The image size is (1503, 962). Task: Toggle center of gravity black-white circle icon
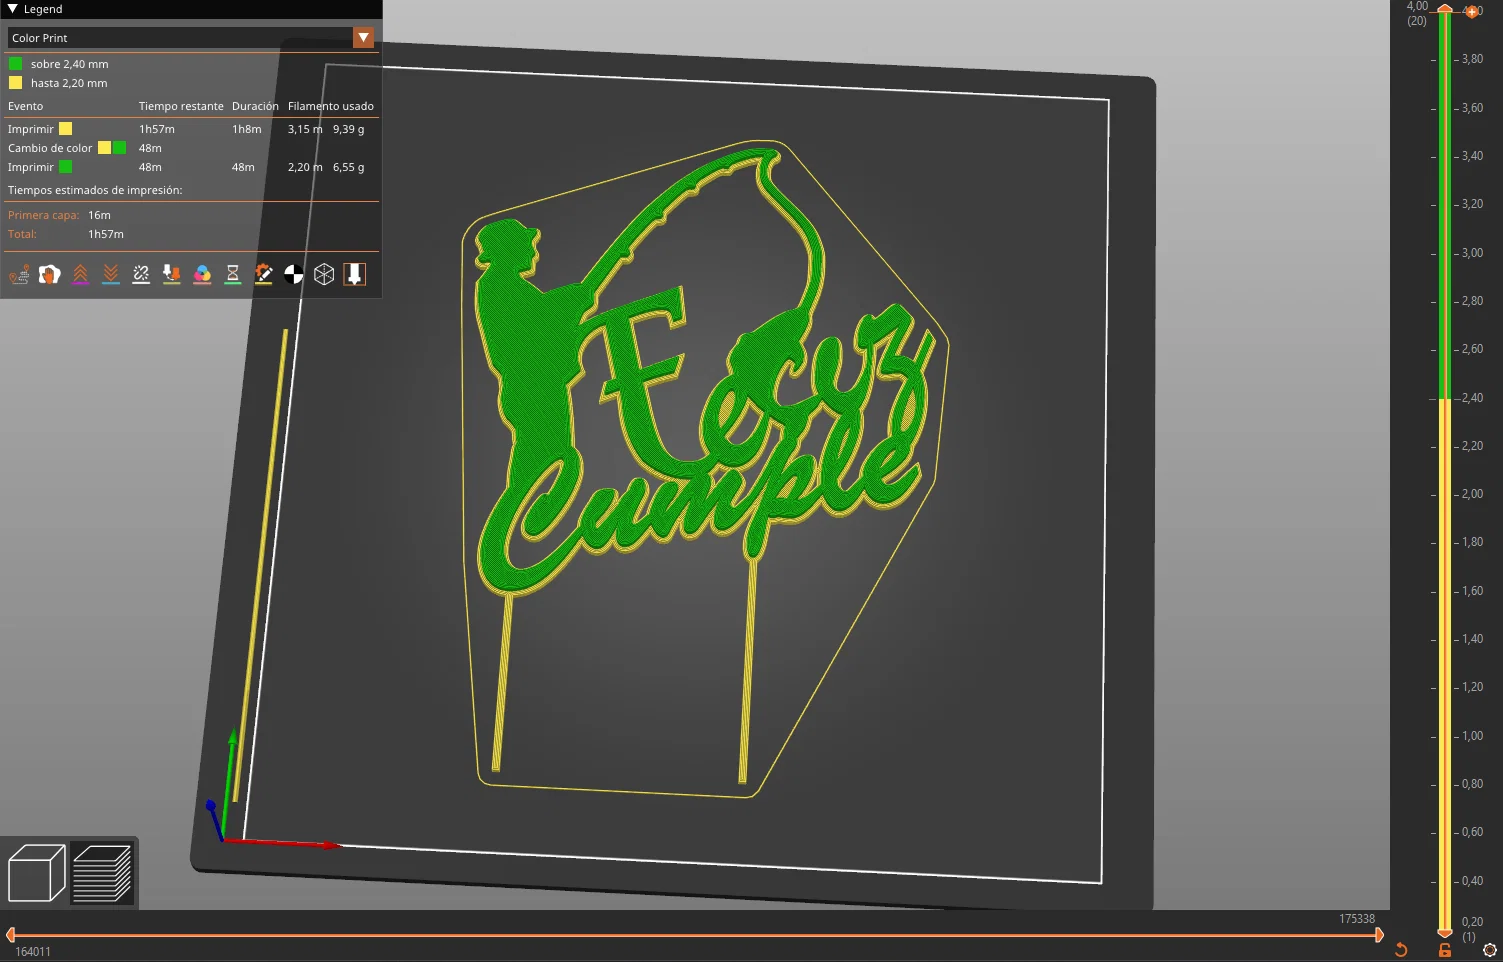(x=294, y=274)
